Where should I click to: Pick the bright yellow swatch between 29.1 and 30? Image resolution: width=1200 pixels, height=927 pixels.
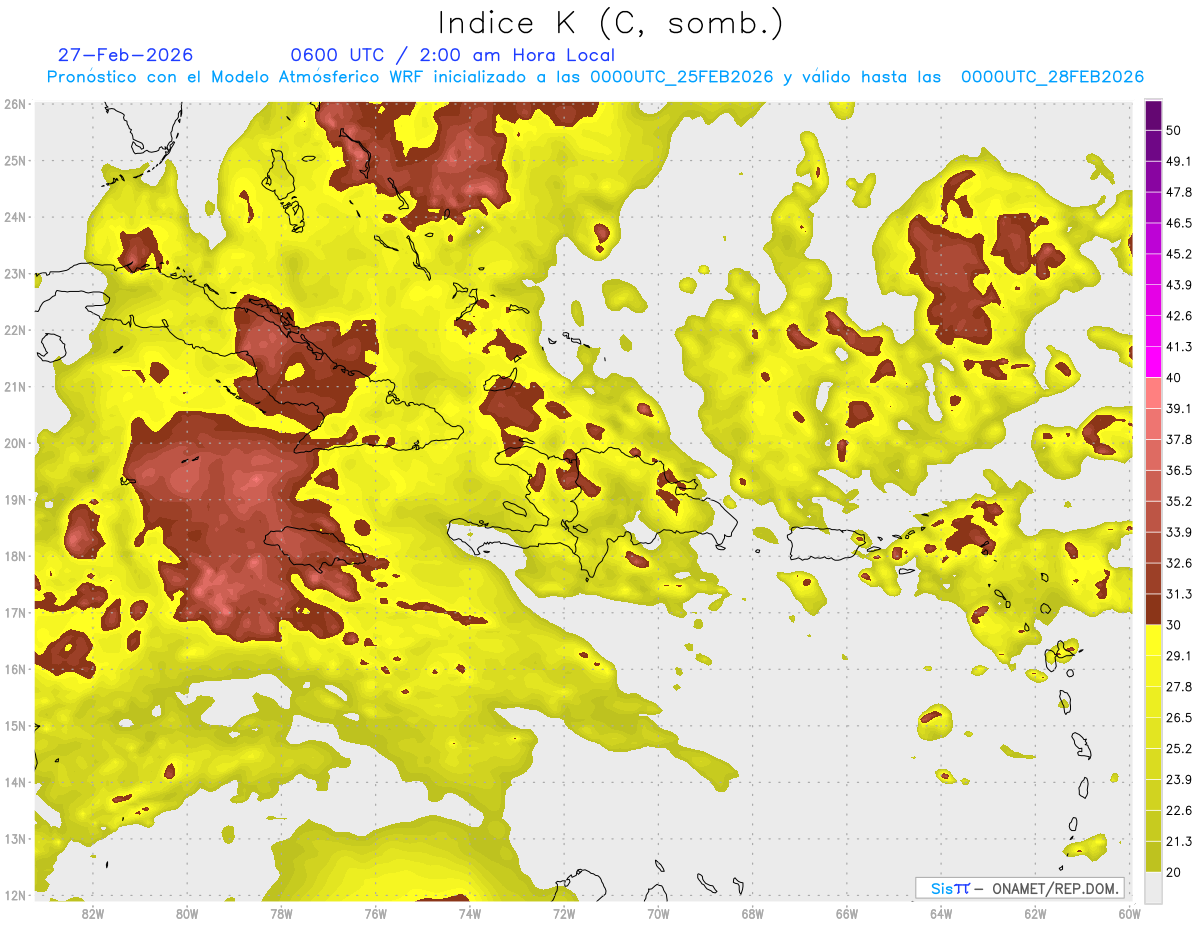(x=1153, y=640)
